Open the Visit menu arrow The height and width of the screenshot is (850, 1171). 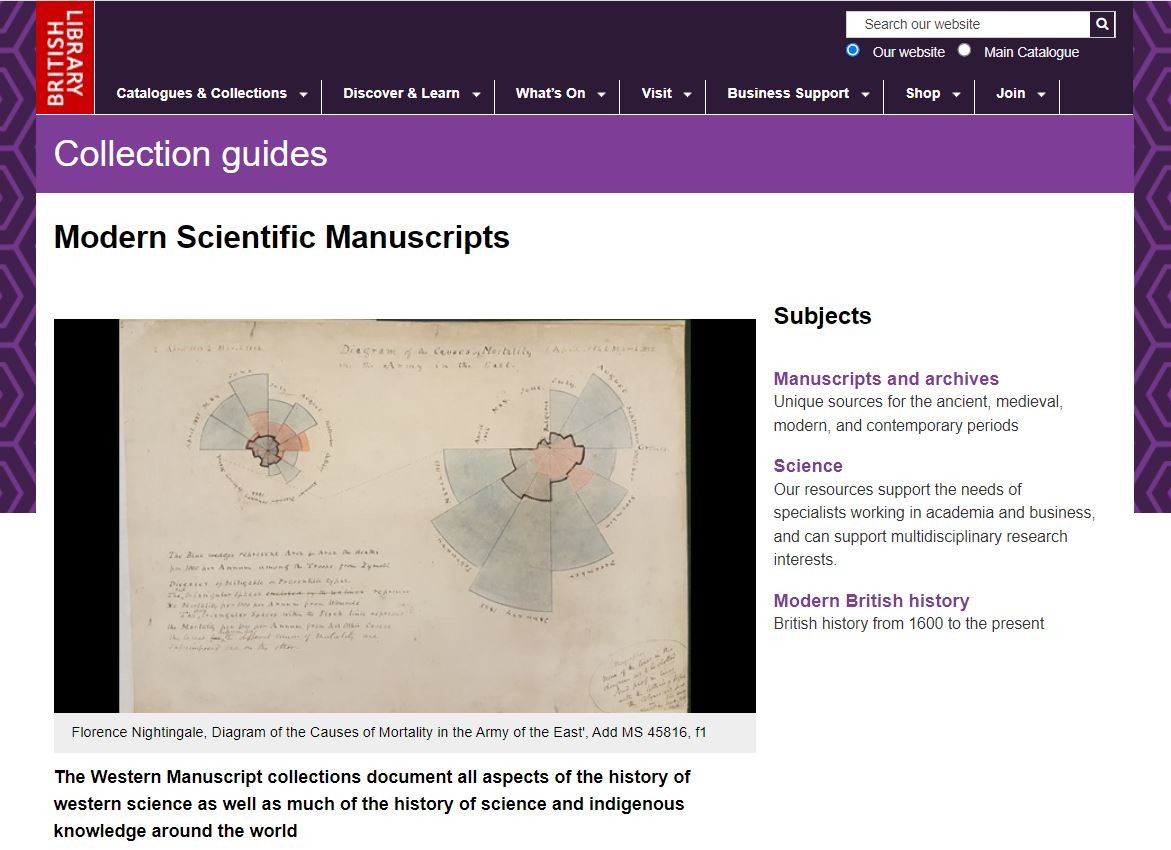tap(687, 95)
